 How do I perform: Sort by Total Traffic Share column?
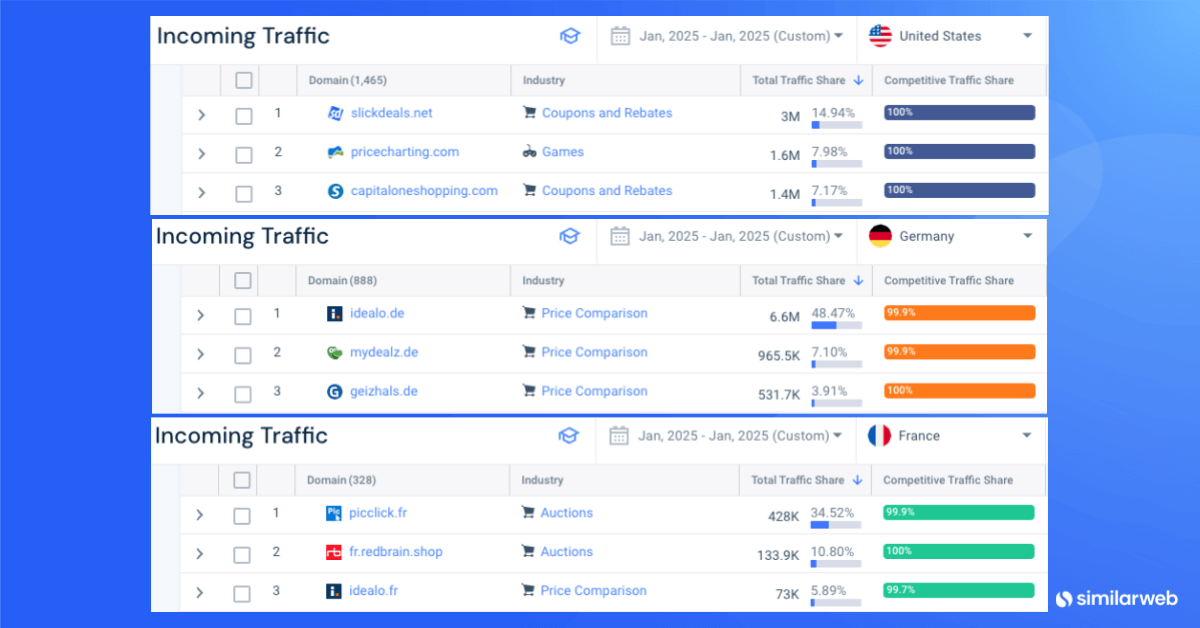pos(805,80)
